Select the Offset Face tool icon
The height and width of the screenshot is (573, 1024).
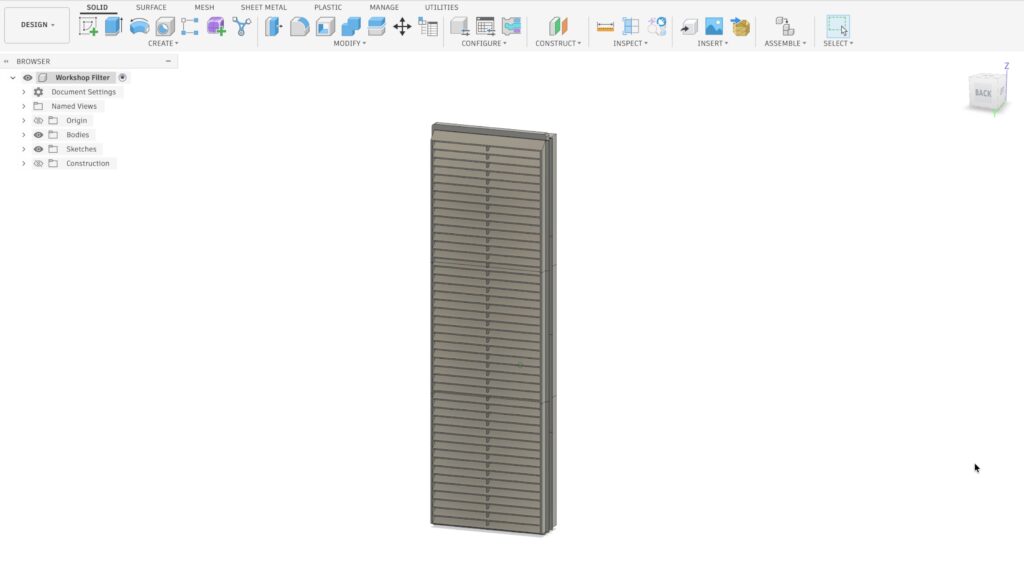click(x=377, y=27)
